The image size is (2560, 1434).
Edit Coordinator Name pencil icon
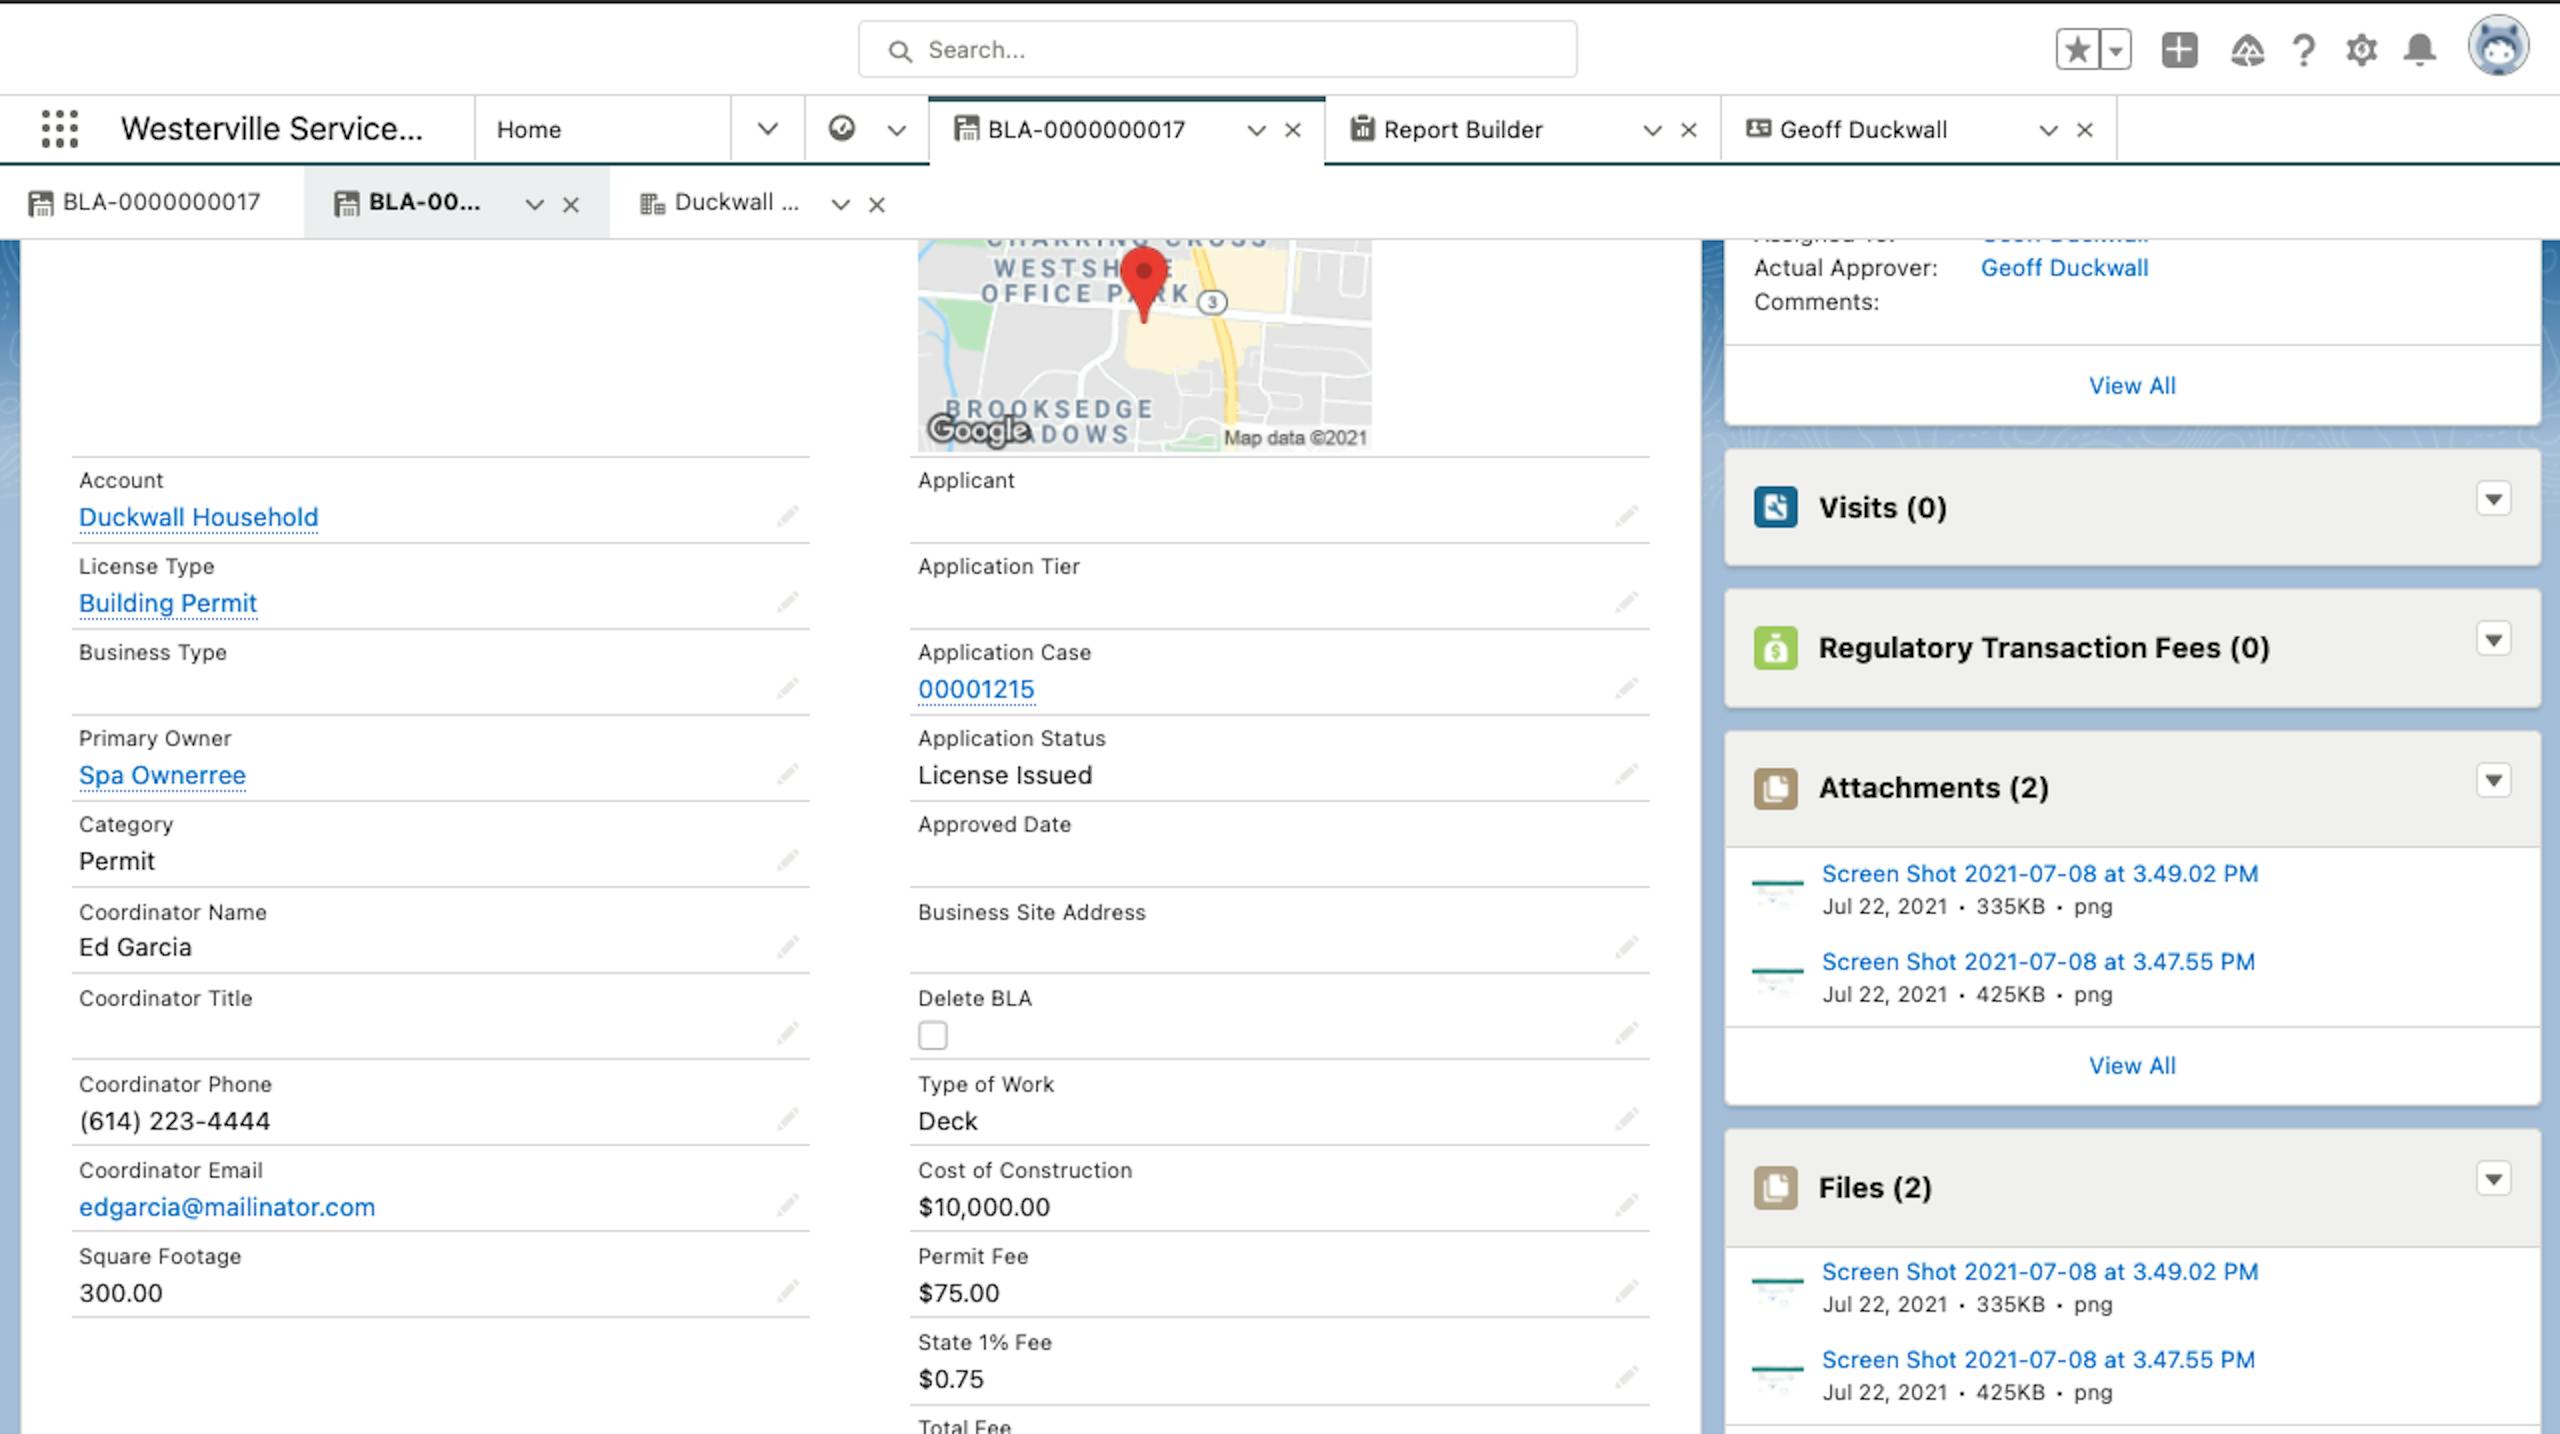pyautogui.click(x=787, y=946)
